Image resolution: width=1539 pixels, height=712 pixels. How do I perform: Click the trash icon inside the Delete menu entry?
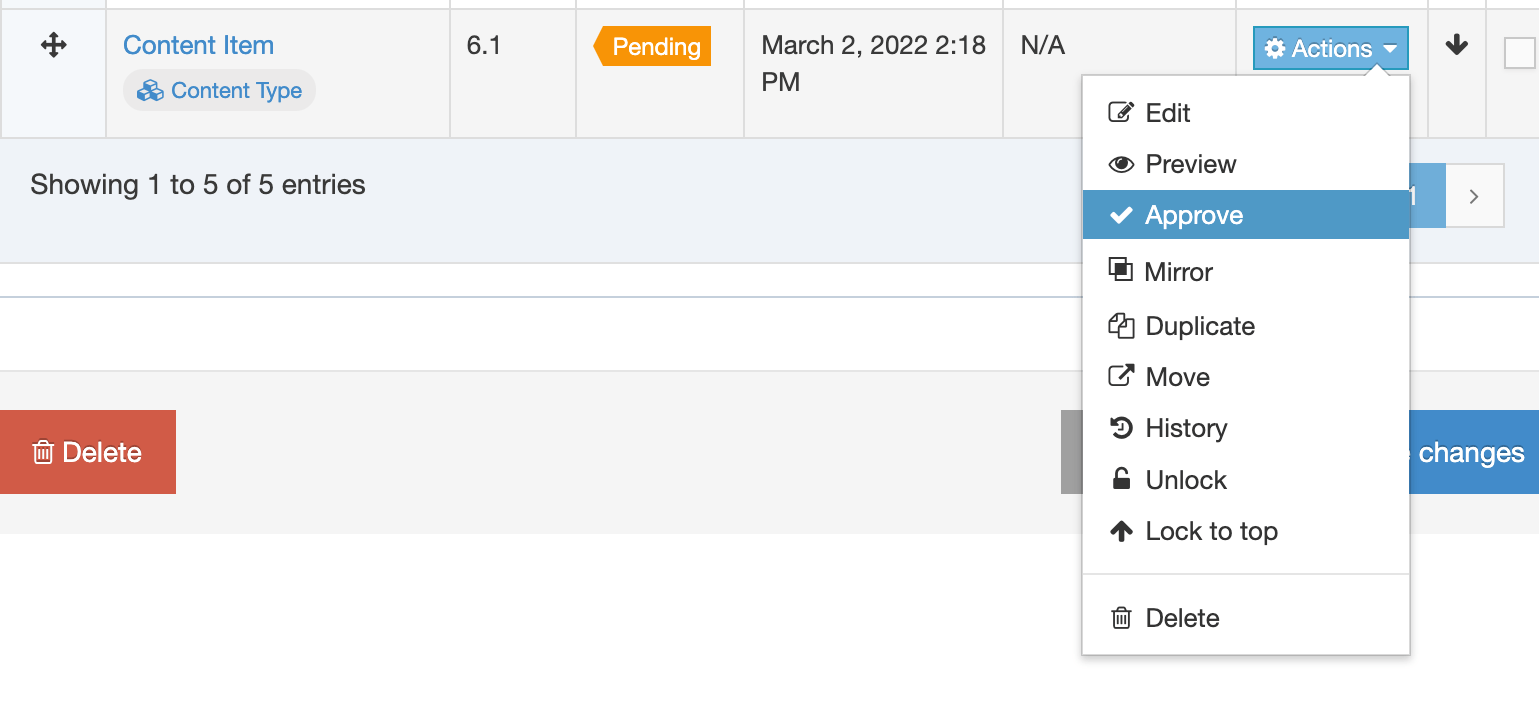[x=1122, y=617]
